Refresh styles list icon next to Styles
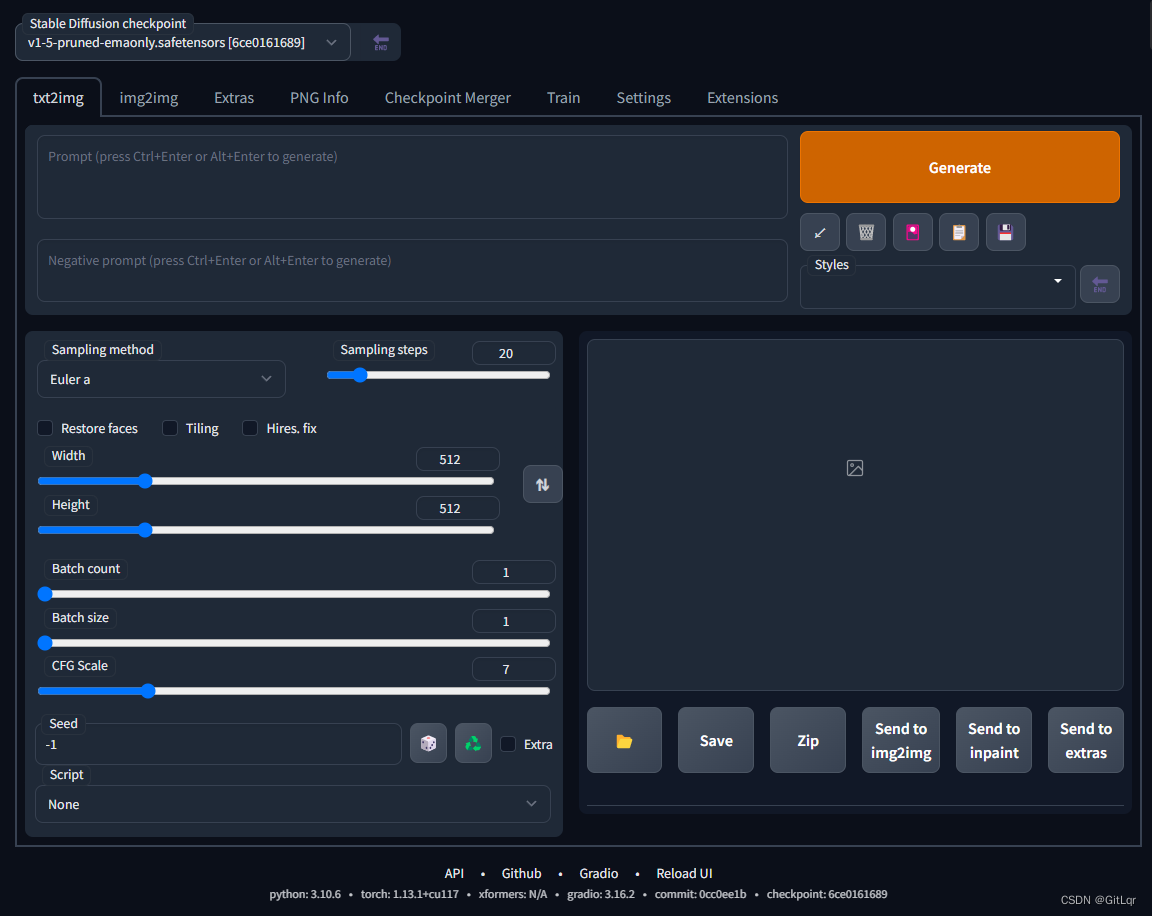This screenshot has width=1152, height=916. point(1099,284)
